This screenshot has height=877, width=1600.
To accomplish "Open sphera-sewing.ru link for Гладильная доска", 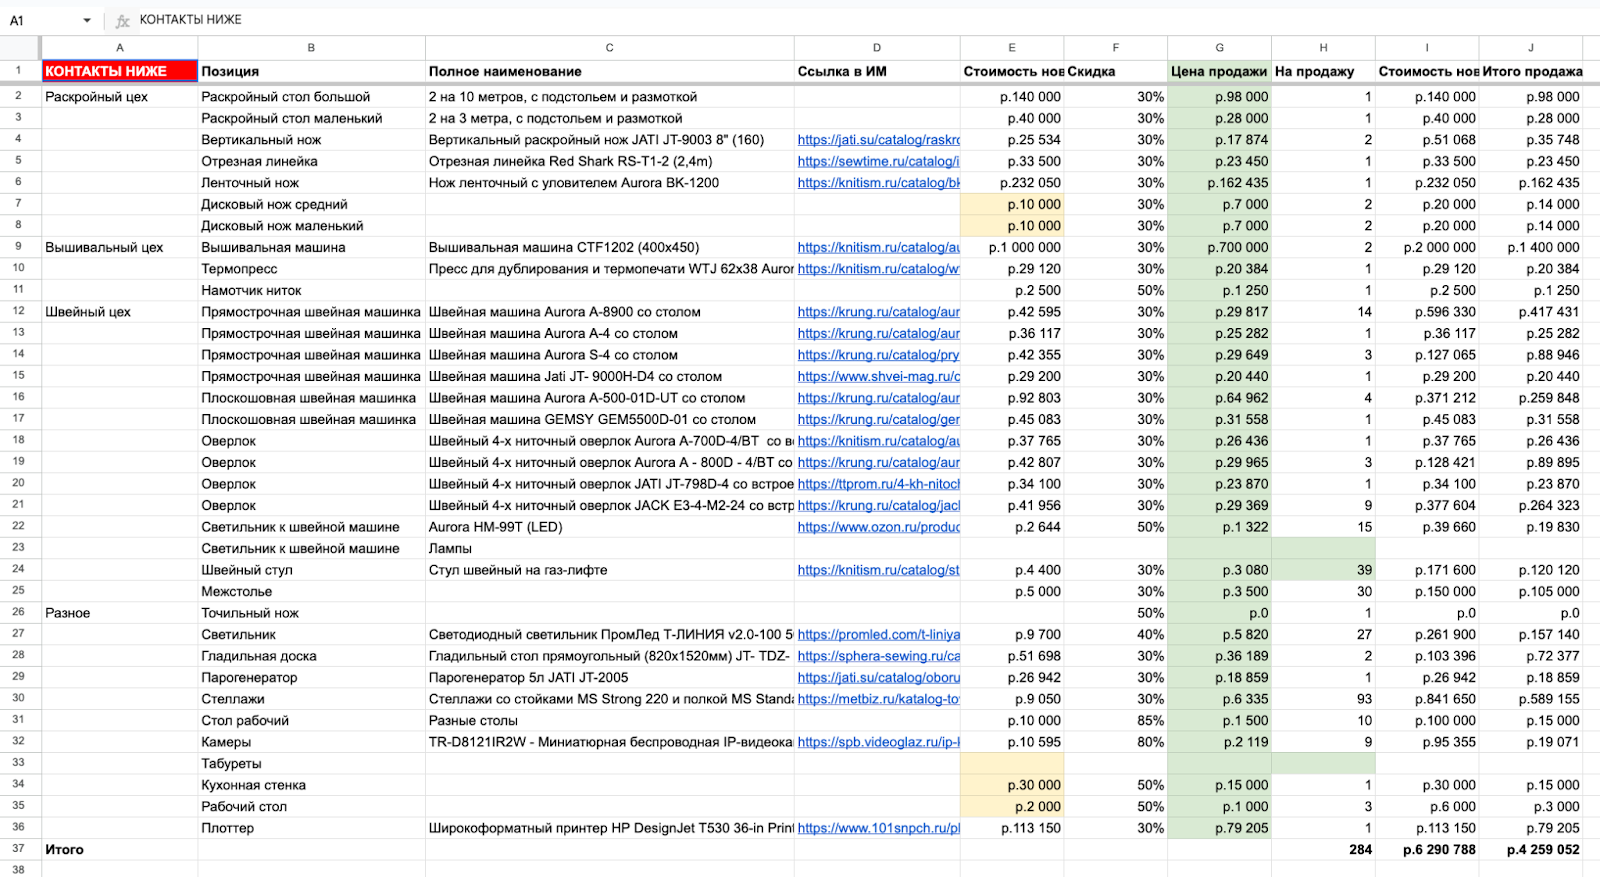I will (878, 656).
